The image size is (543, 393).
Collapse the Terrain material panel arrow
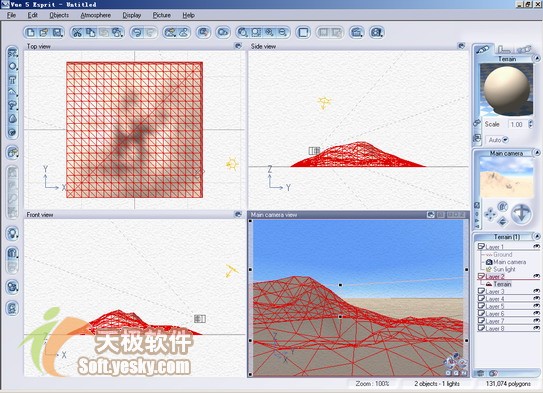tap(536, 58)
